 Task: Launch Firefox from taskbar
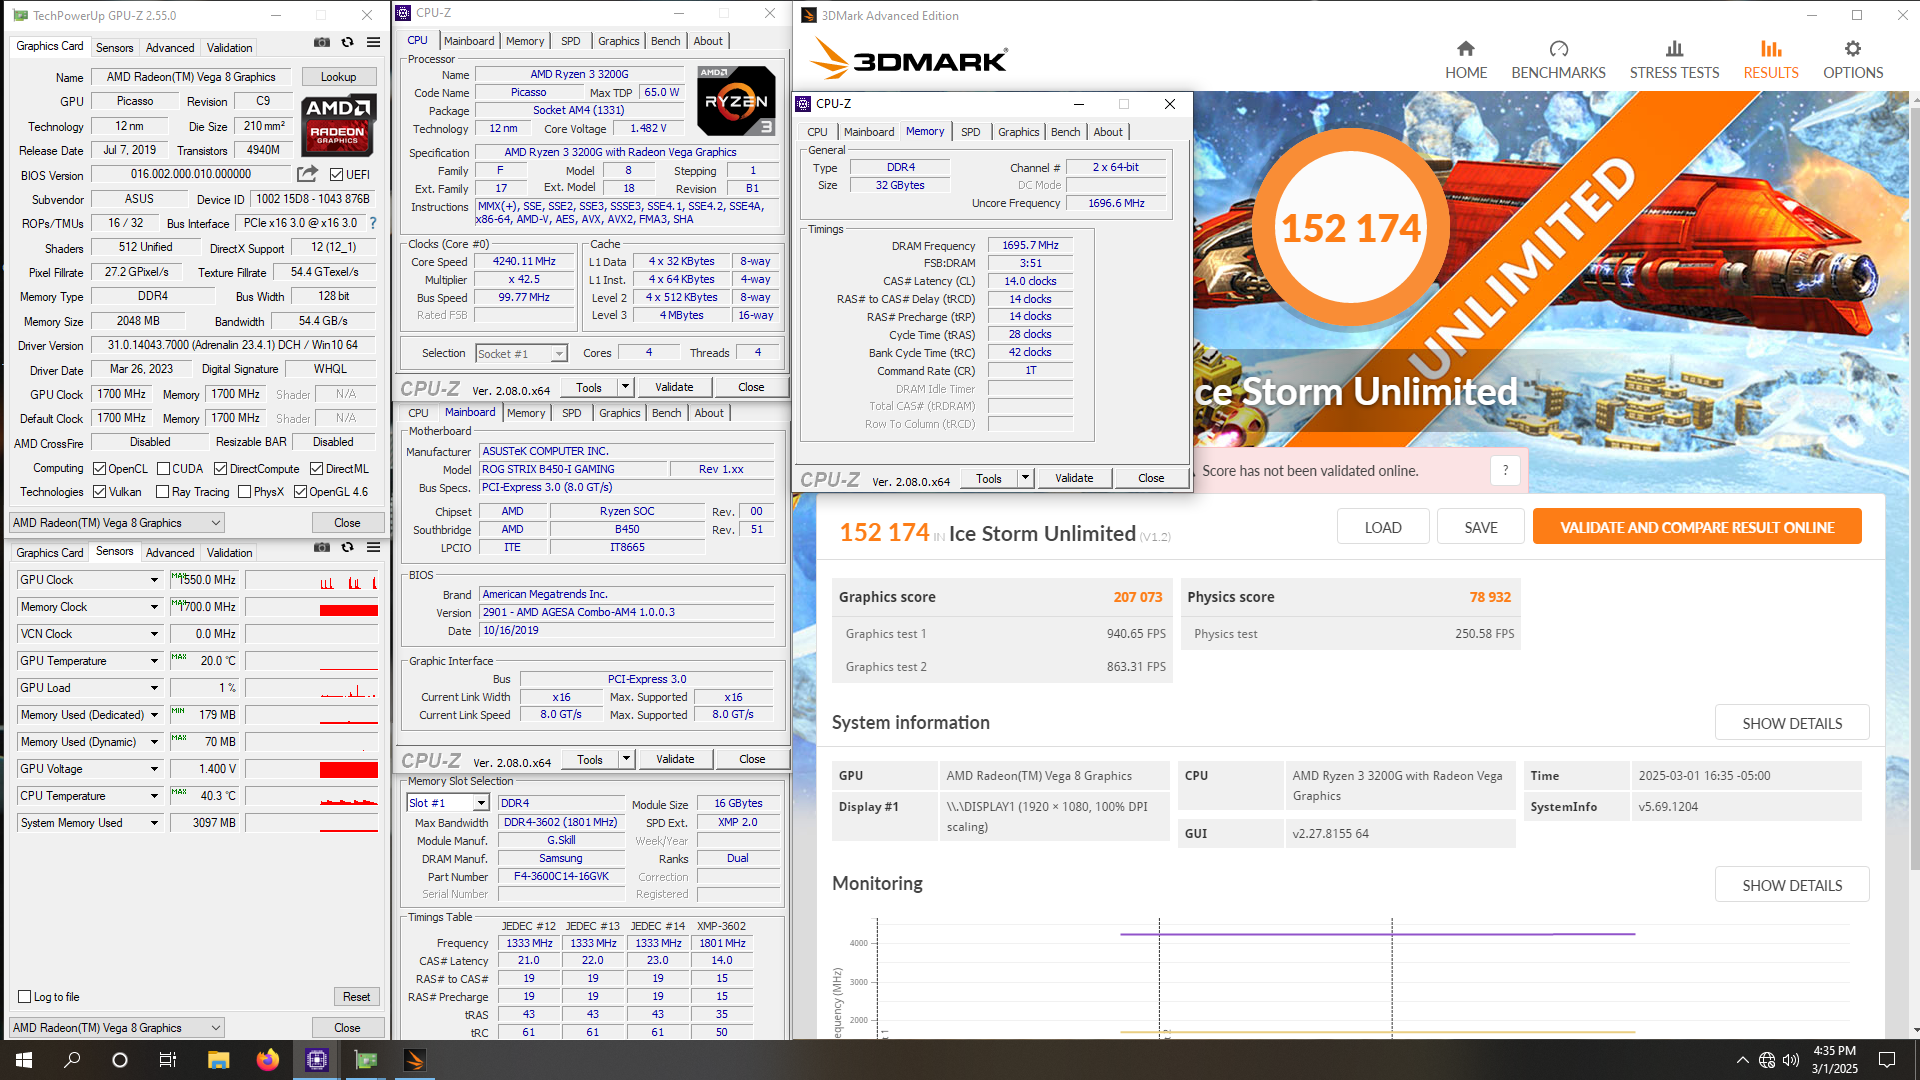click(x=267, y=1060)
